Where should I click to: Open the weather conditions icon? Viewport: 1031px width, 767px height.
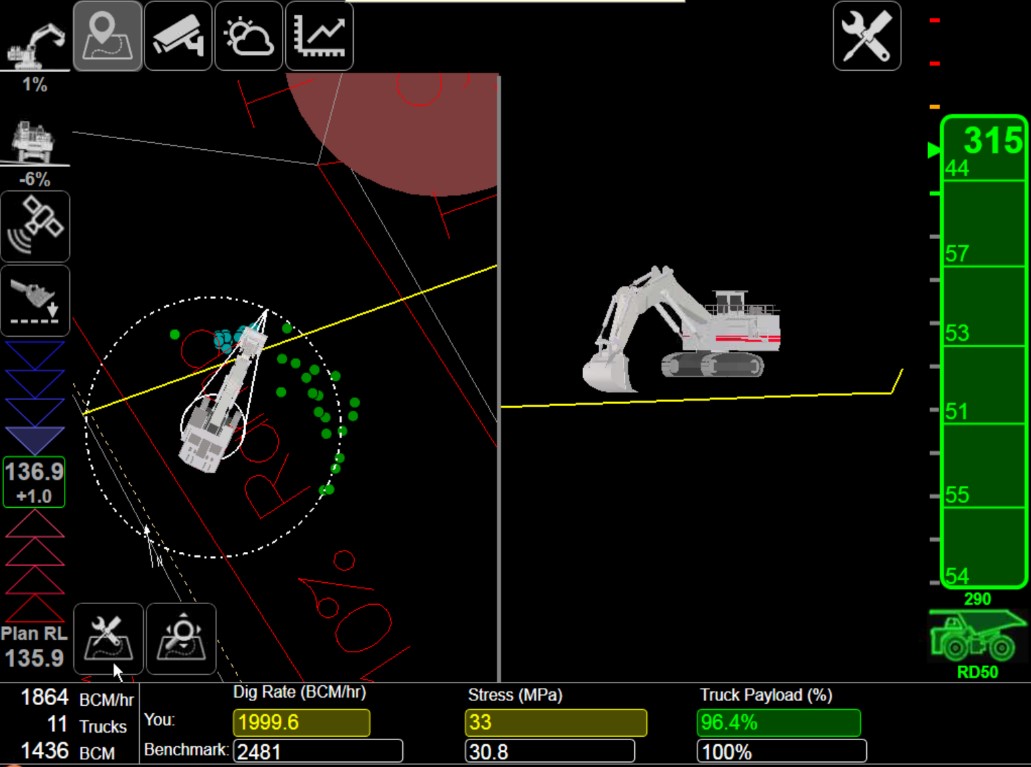(248, 36)
